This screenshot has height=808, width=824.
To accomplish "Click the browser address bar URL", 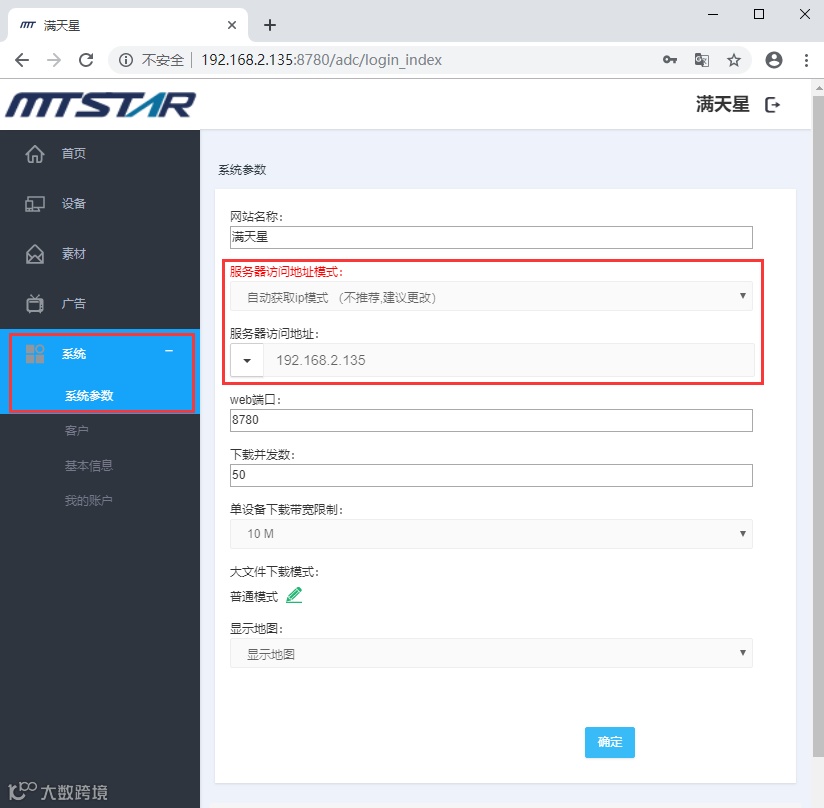I will (x=321, y=60).
